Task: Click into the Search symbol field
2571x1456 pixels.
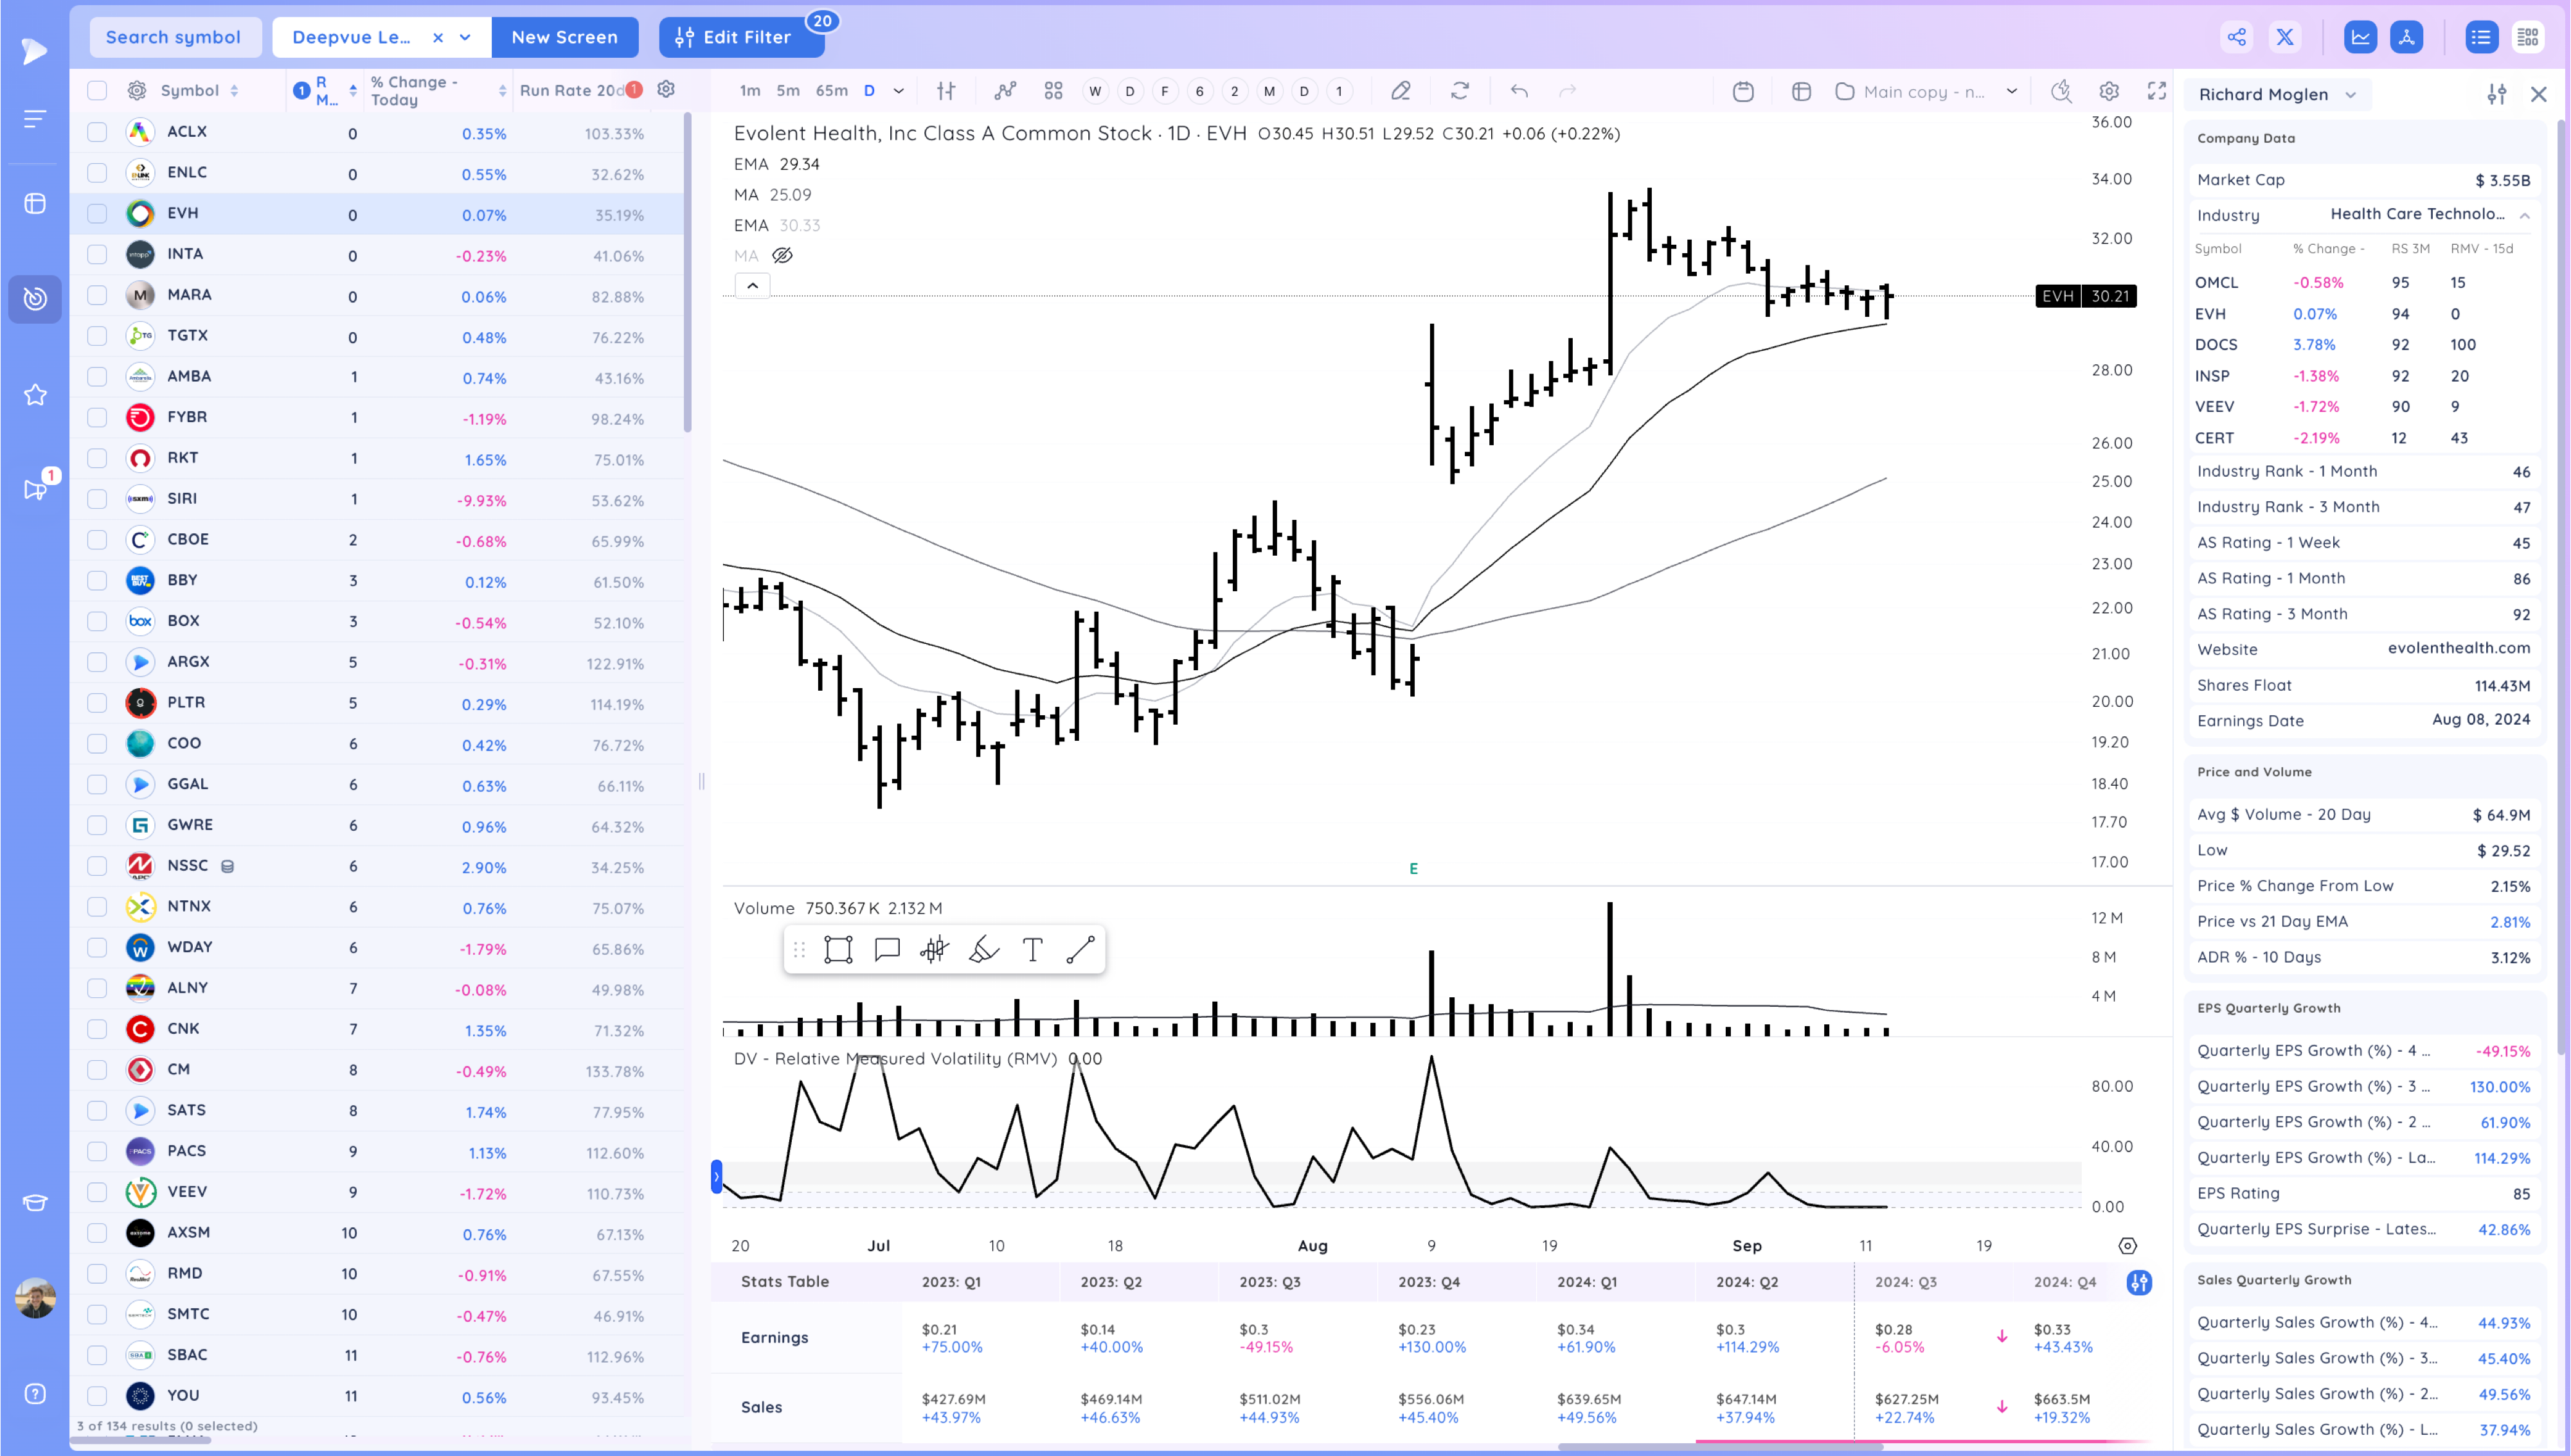Action: click(174, 37)
